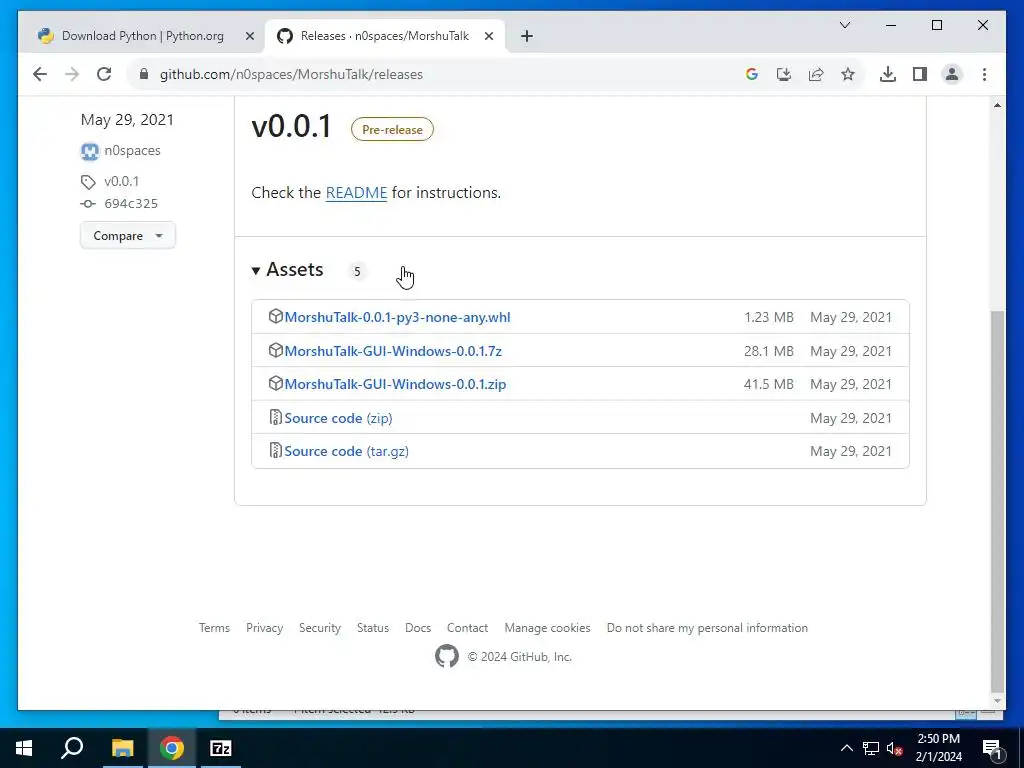This screenshot has width=1024, height=768.
Task: Click the tag icon beside v0.0.1
Action: [x=88, y=182]
